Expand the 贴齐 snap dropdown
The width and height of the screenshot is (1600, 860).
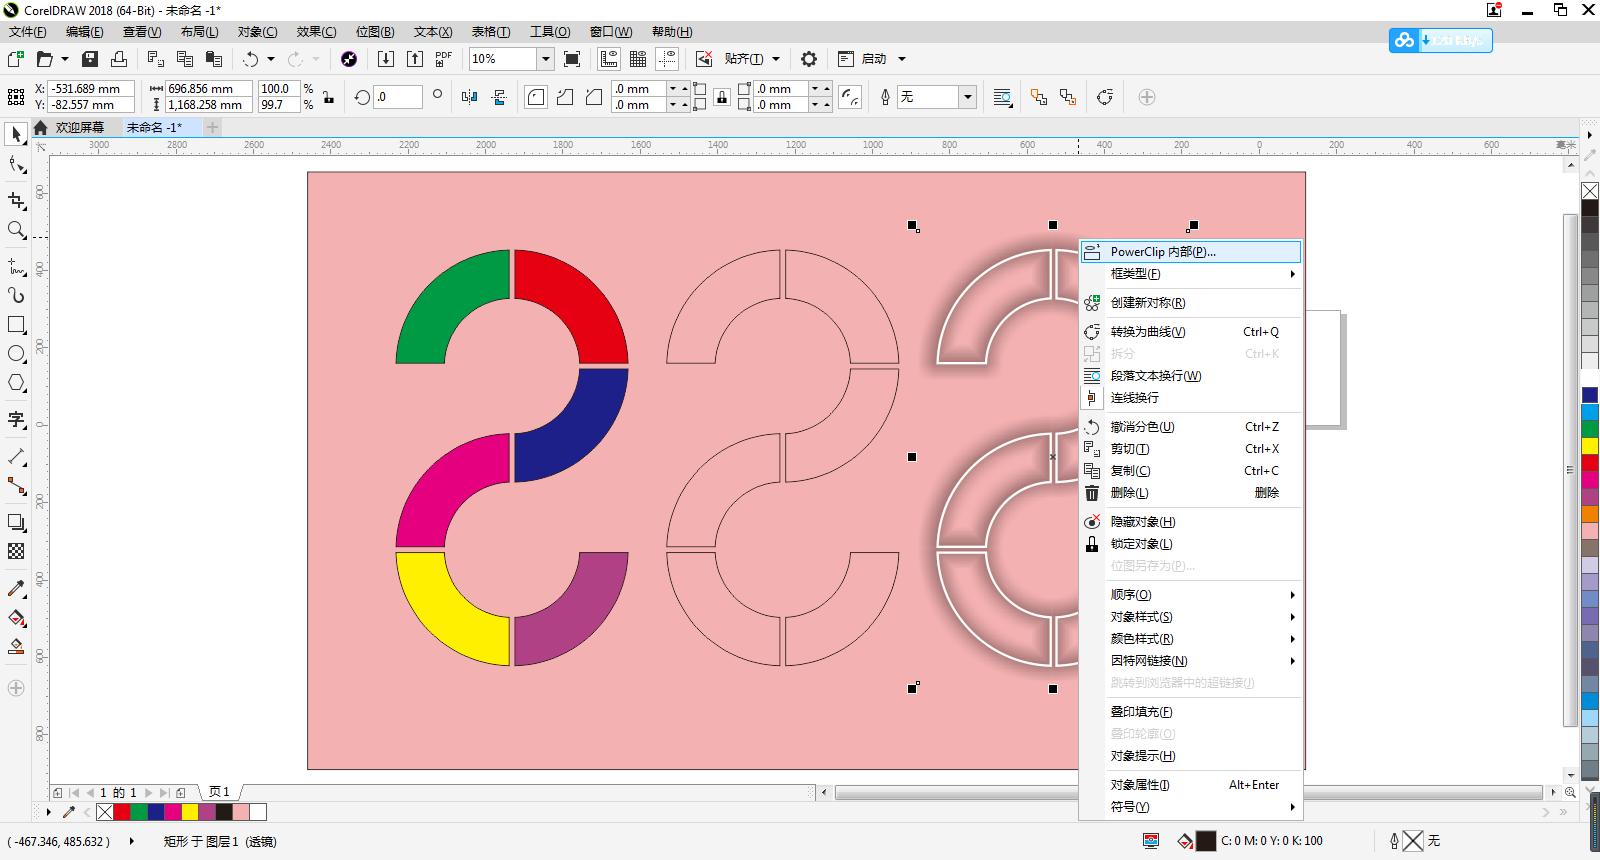point(775,59)
